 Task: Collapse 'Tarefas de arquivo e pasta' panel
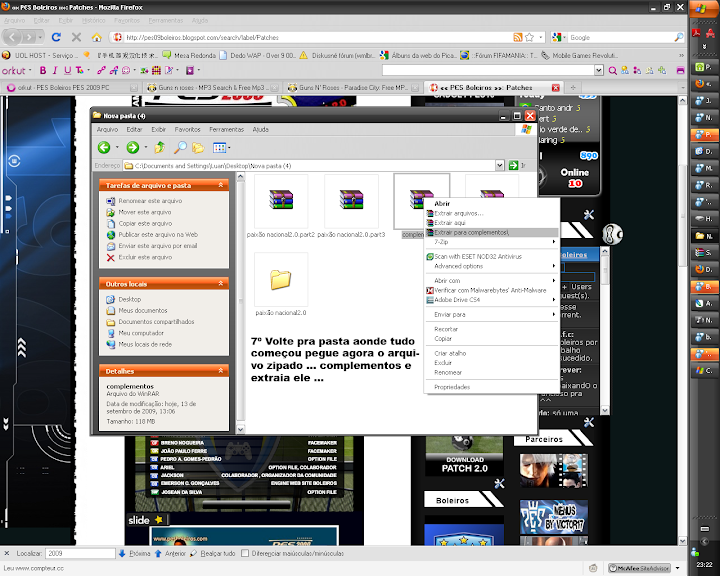coord(221,185)
